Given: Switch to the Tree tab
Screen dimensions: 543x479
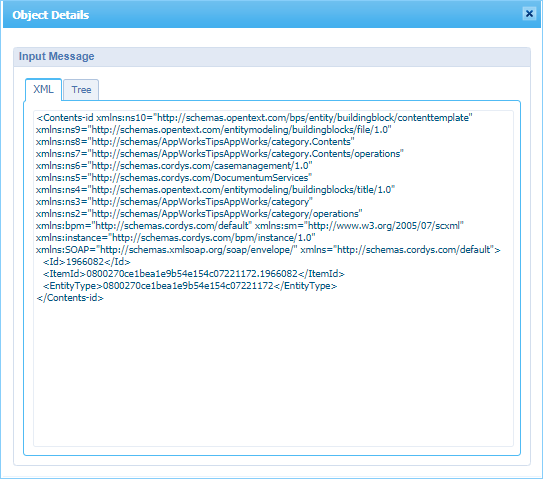Looking at the screenshot, I should point(81,90).
